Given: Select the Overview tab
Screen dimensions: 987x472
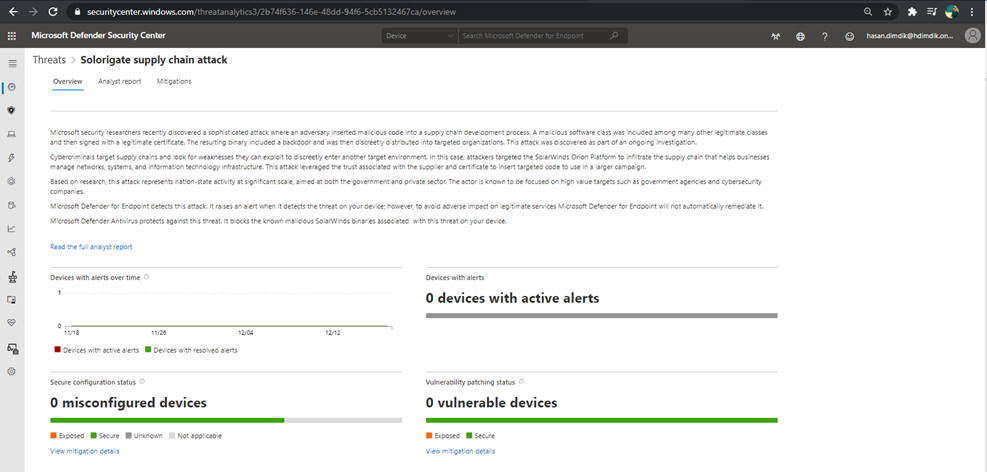Looking at the screenshot, I should (x=68, y=81).
